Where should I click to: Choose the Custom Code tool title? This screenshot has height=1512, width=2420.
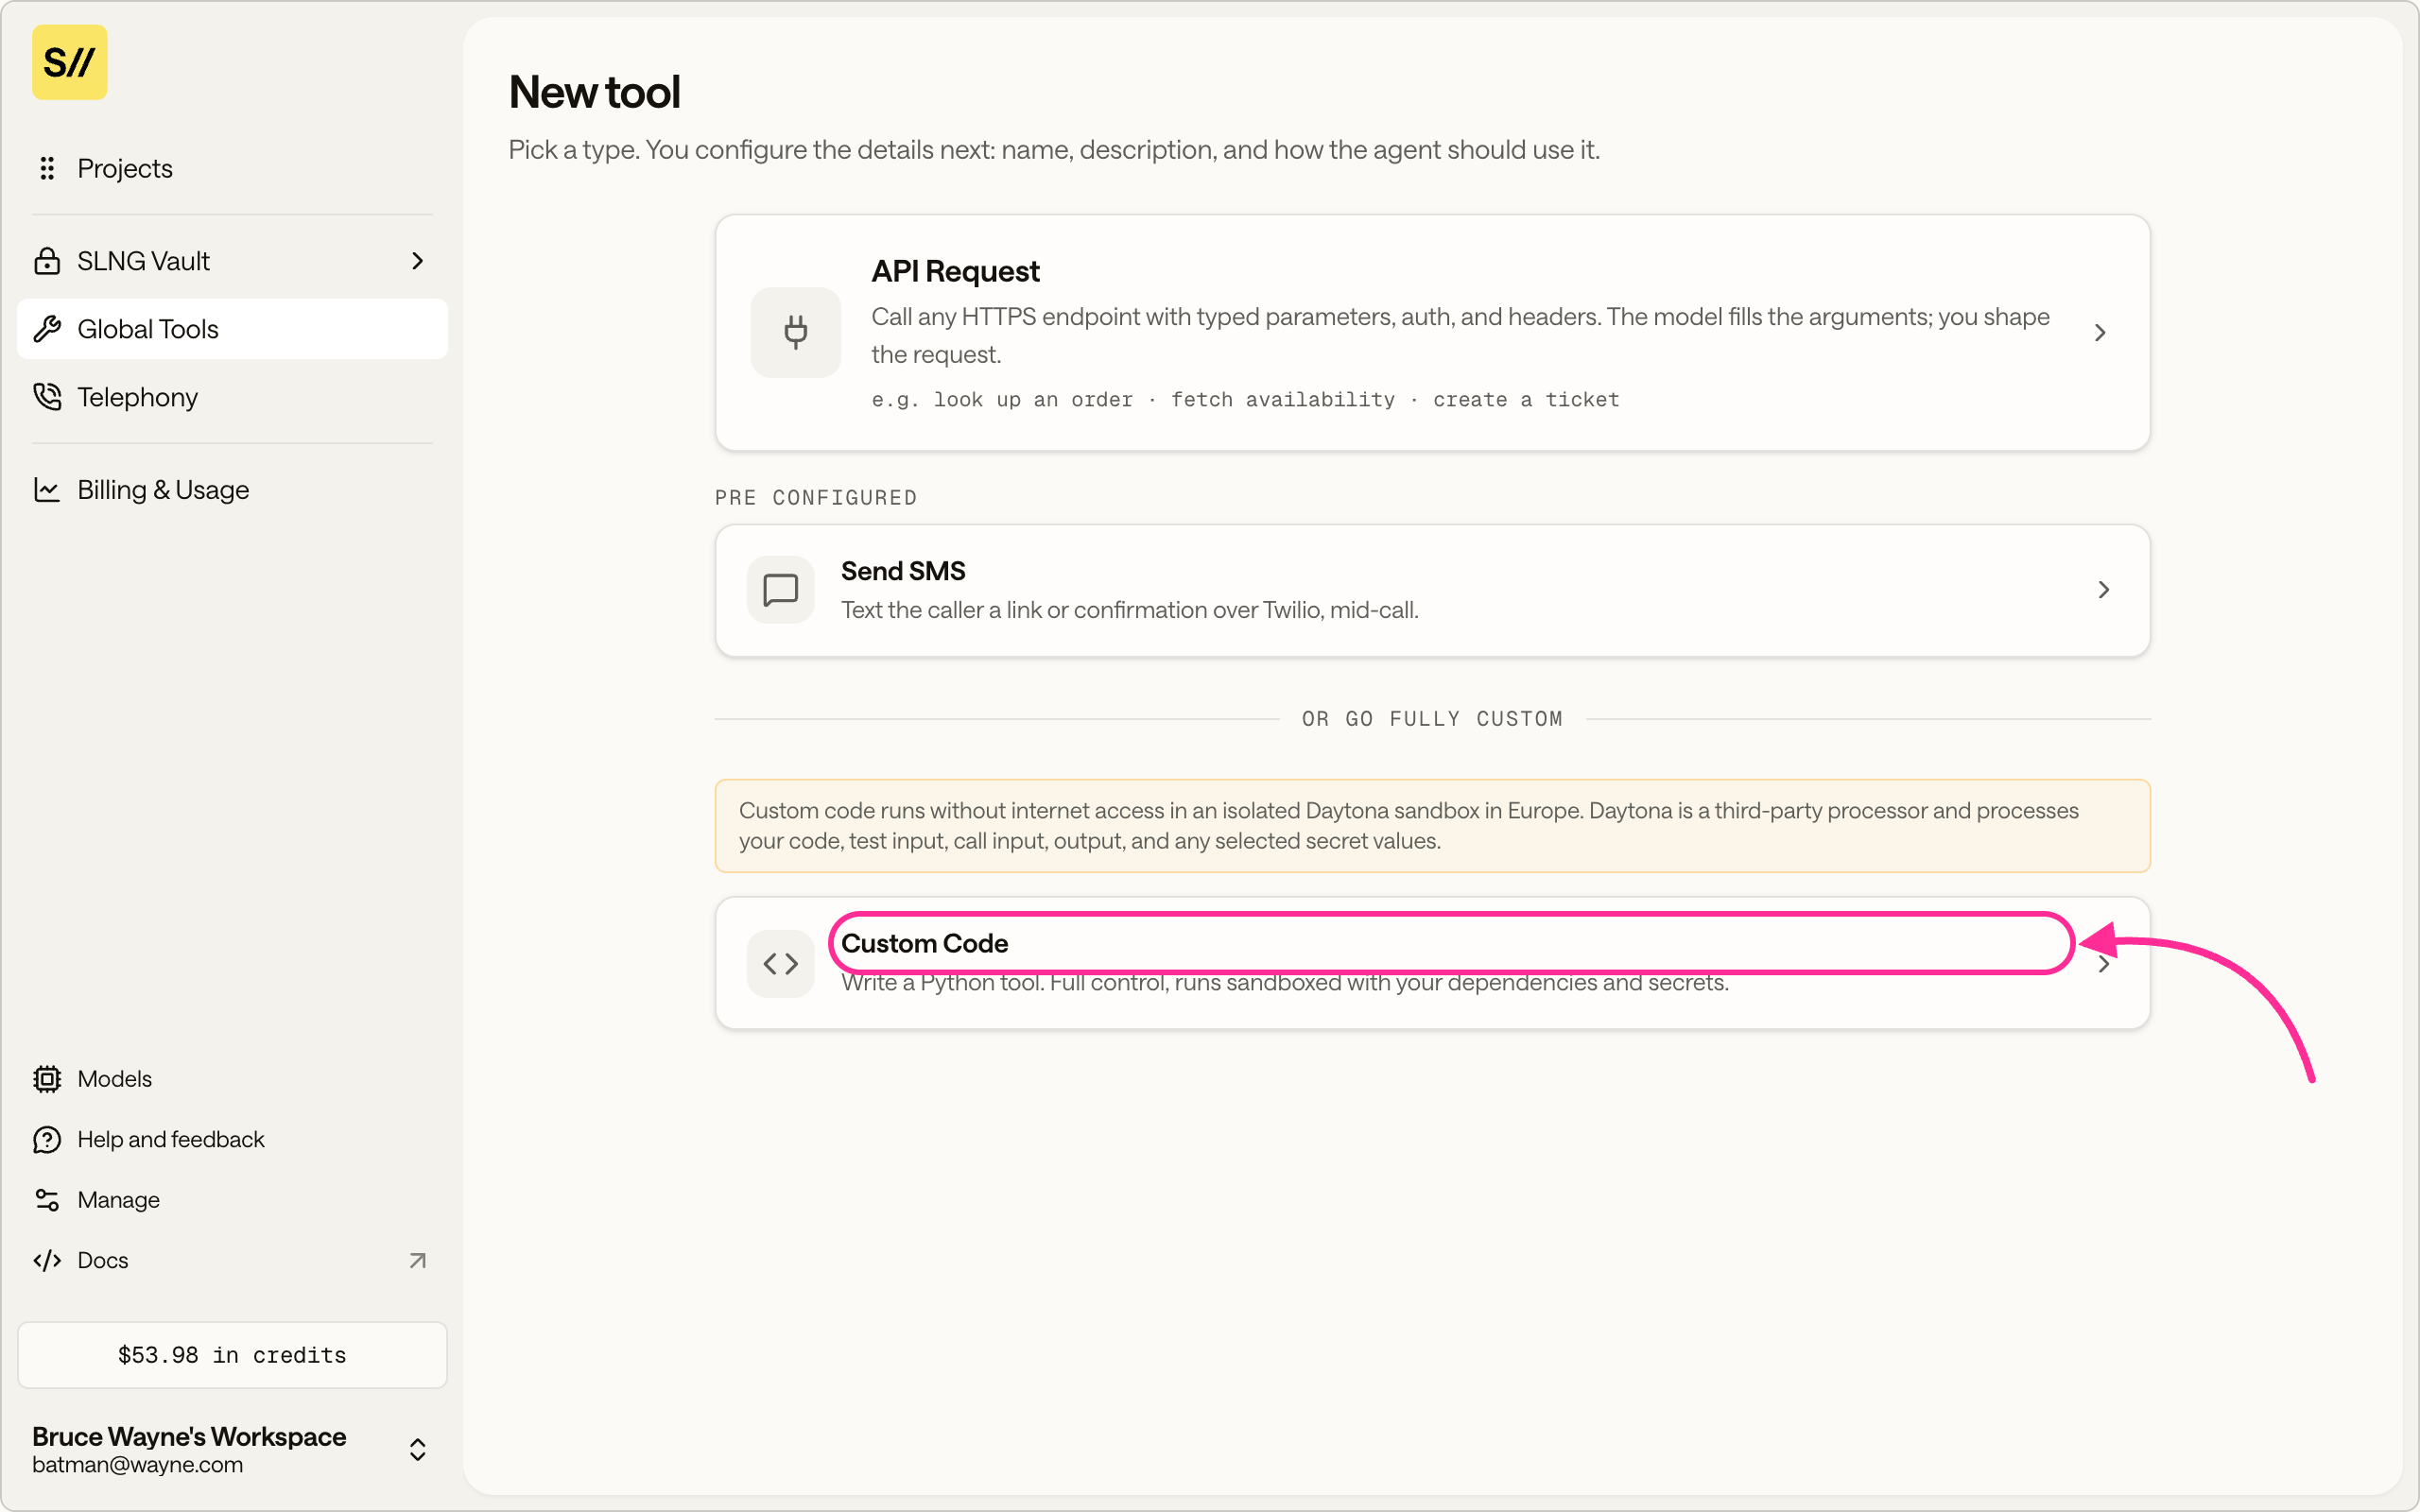[924, 943]
